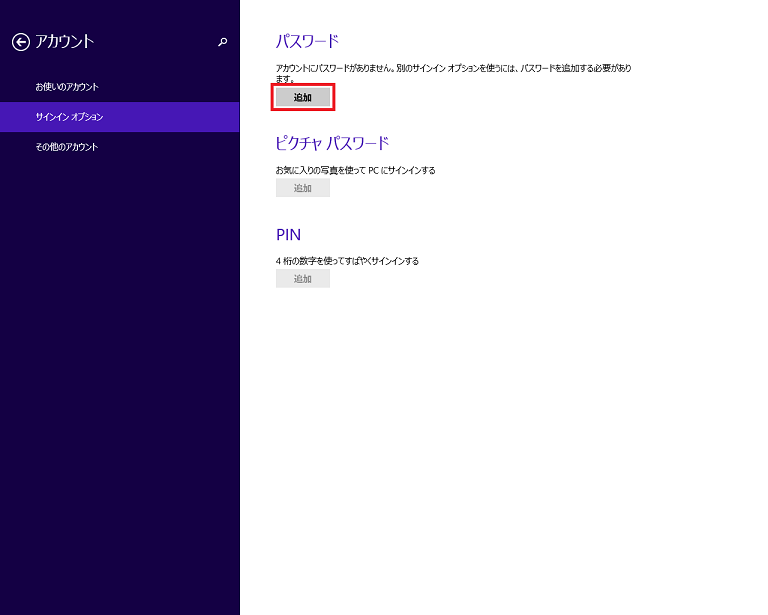
Task: Click the red outline around the password 追加 button
Action: click(x=332, y=97)
